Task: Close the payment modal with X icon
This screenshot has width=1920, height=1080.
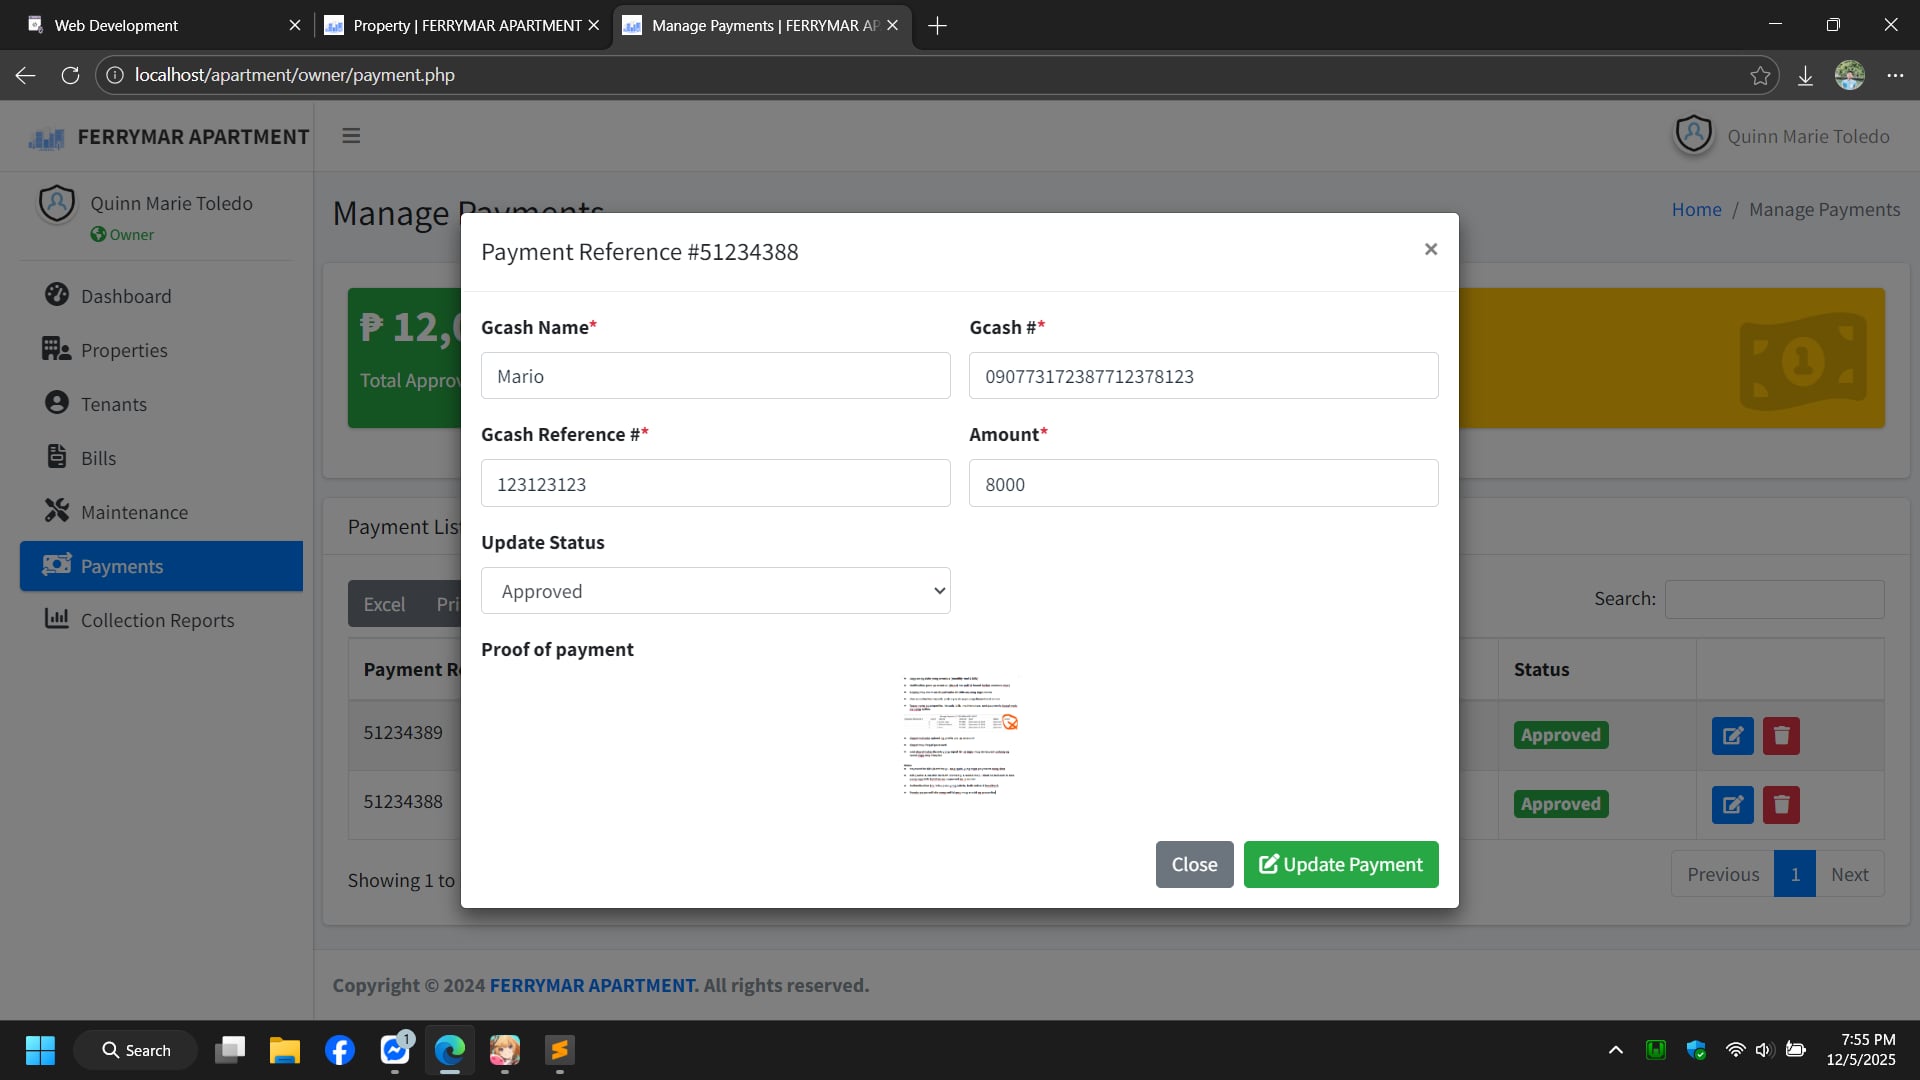Action: (x=1430, y=249)
